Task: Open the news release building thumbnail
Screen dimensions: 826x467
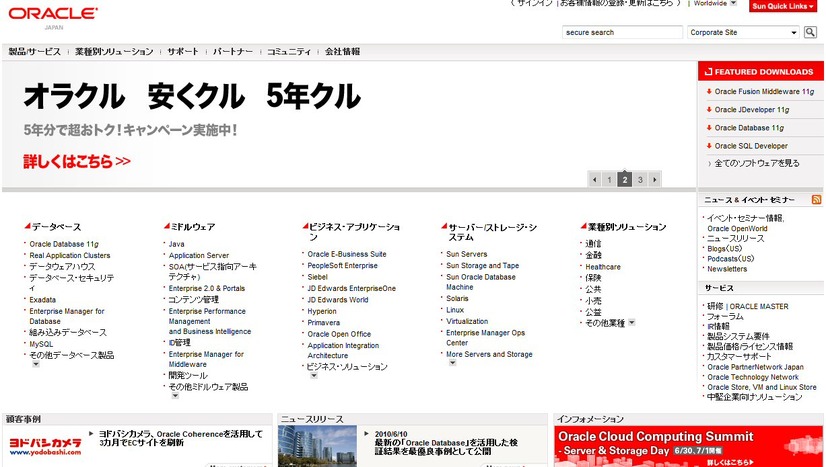Action: coord(317,446)
